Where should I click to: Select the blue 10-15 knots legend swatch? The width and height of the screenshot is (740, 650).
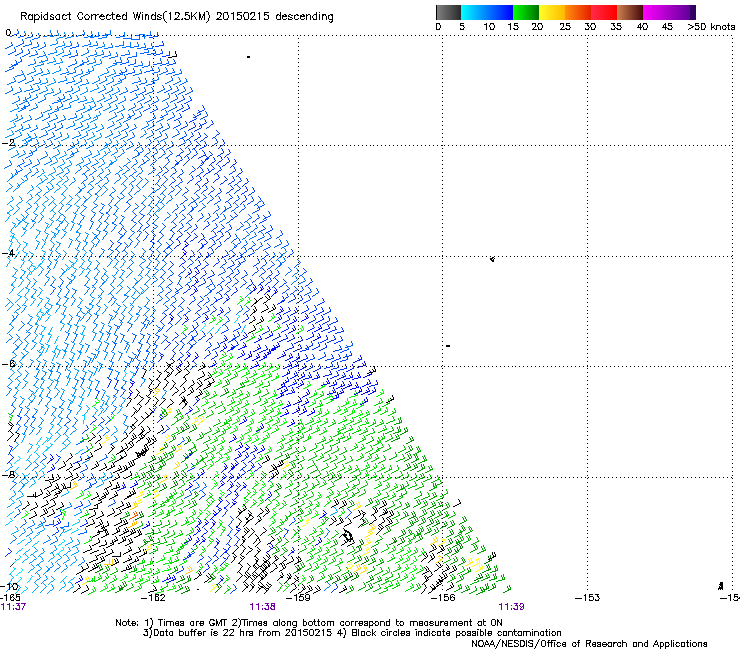tap(500, 12)
